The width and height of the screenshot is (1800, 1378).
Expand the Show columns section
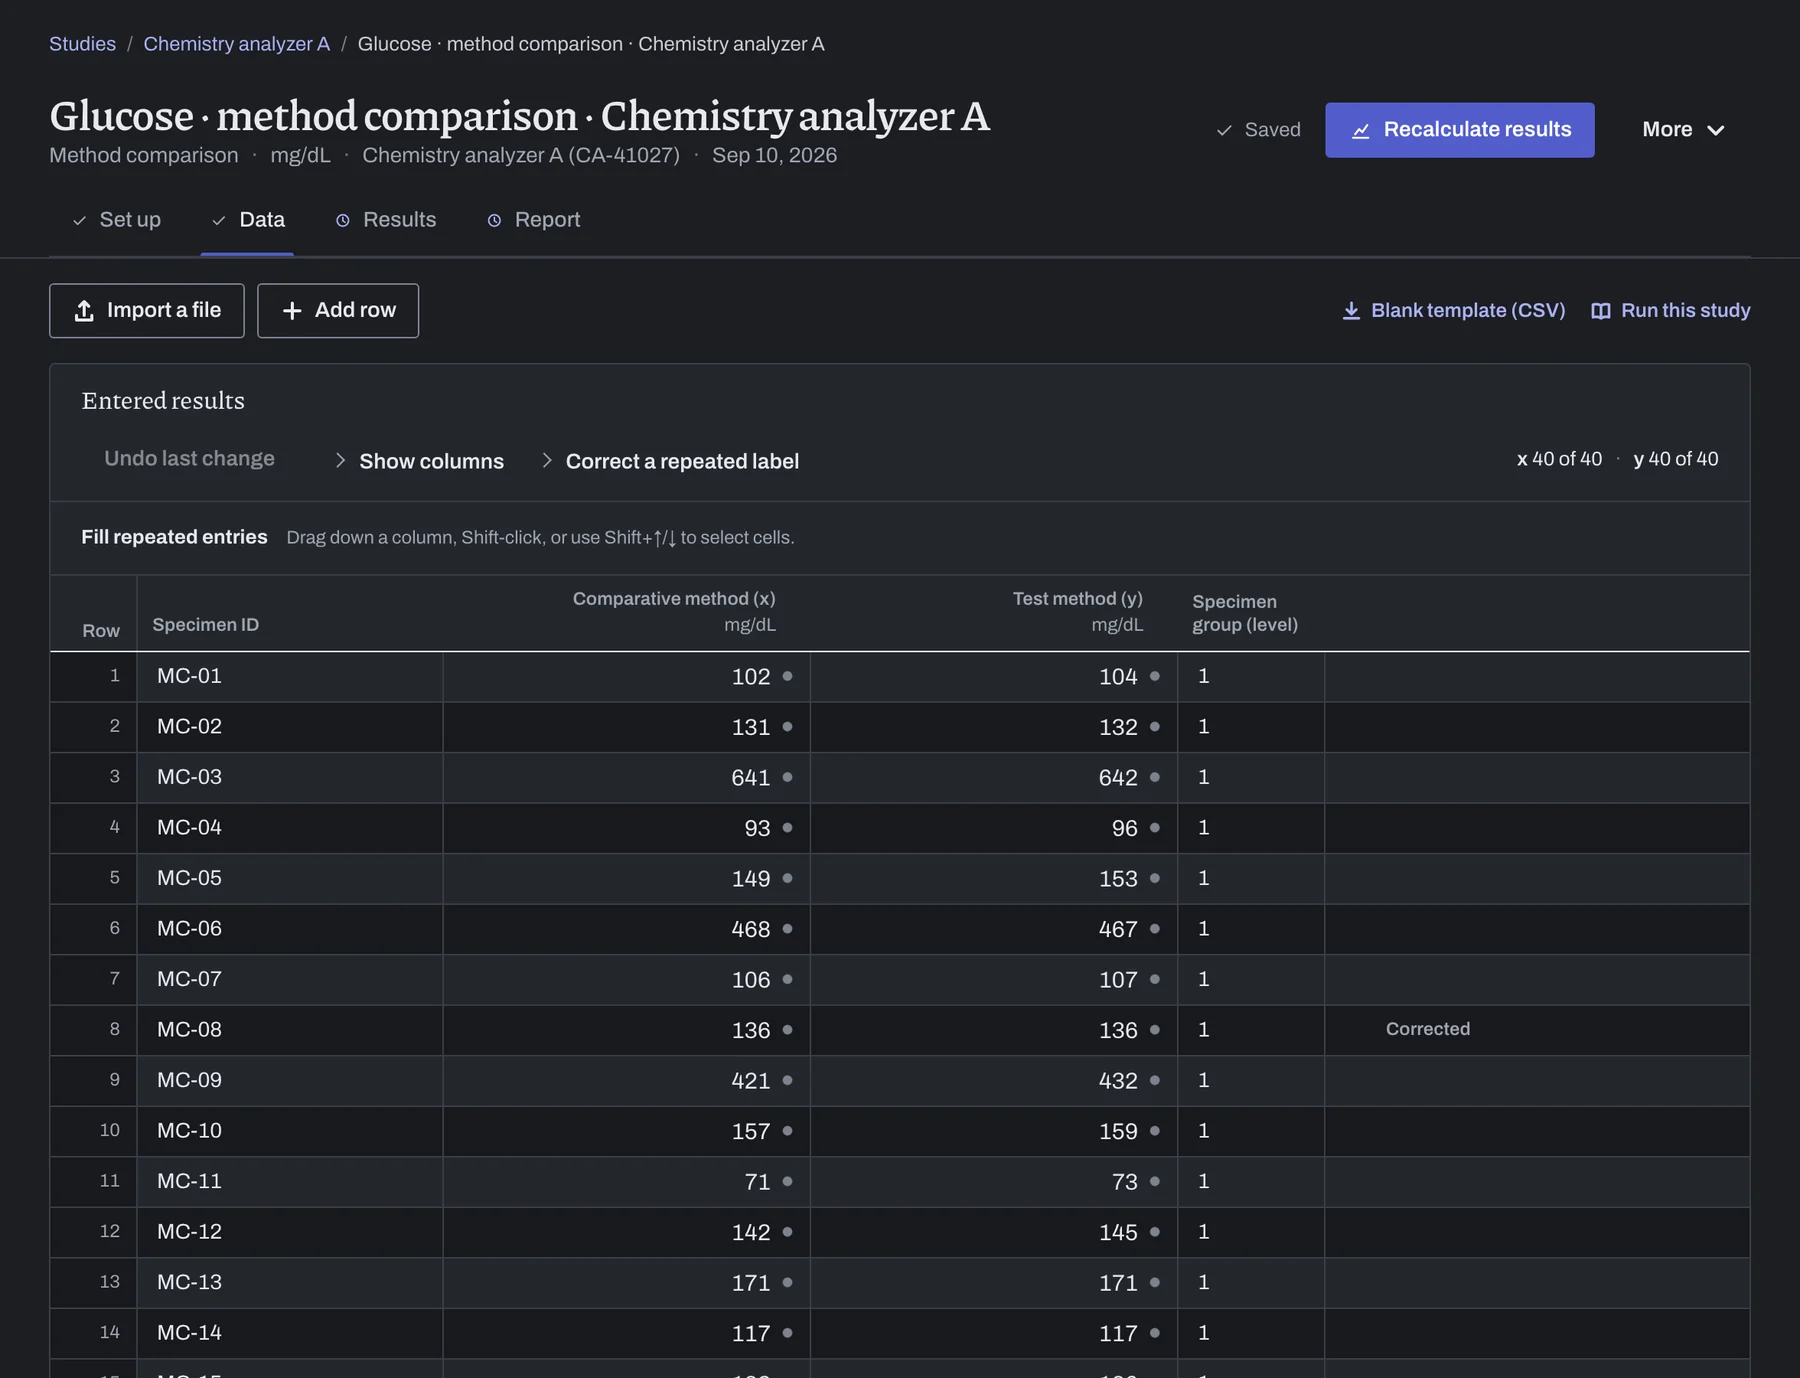click(x=419, y=461)
